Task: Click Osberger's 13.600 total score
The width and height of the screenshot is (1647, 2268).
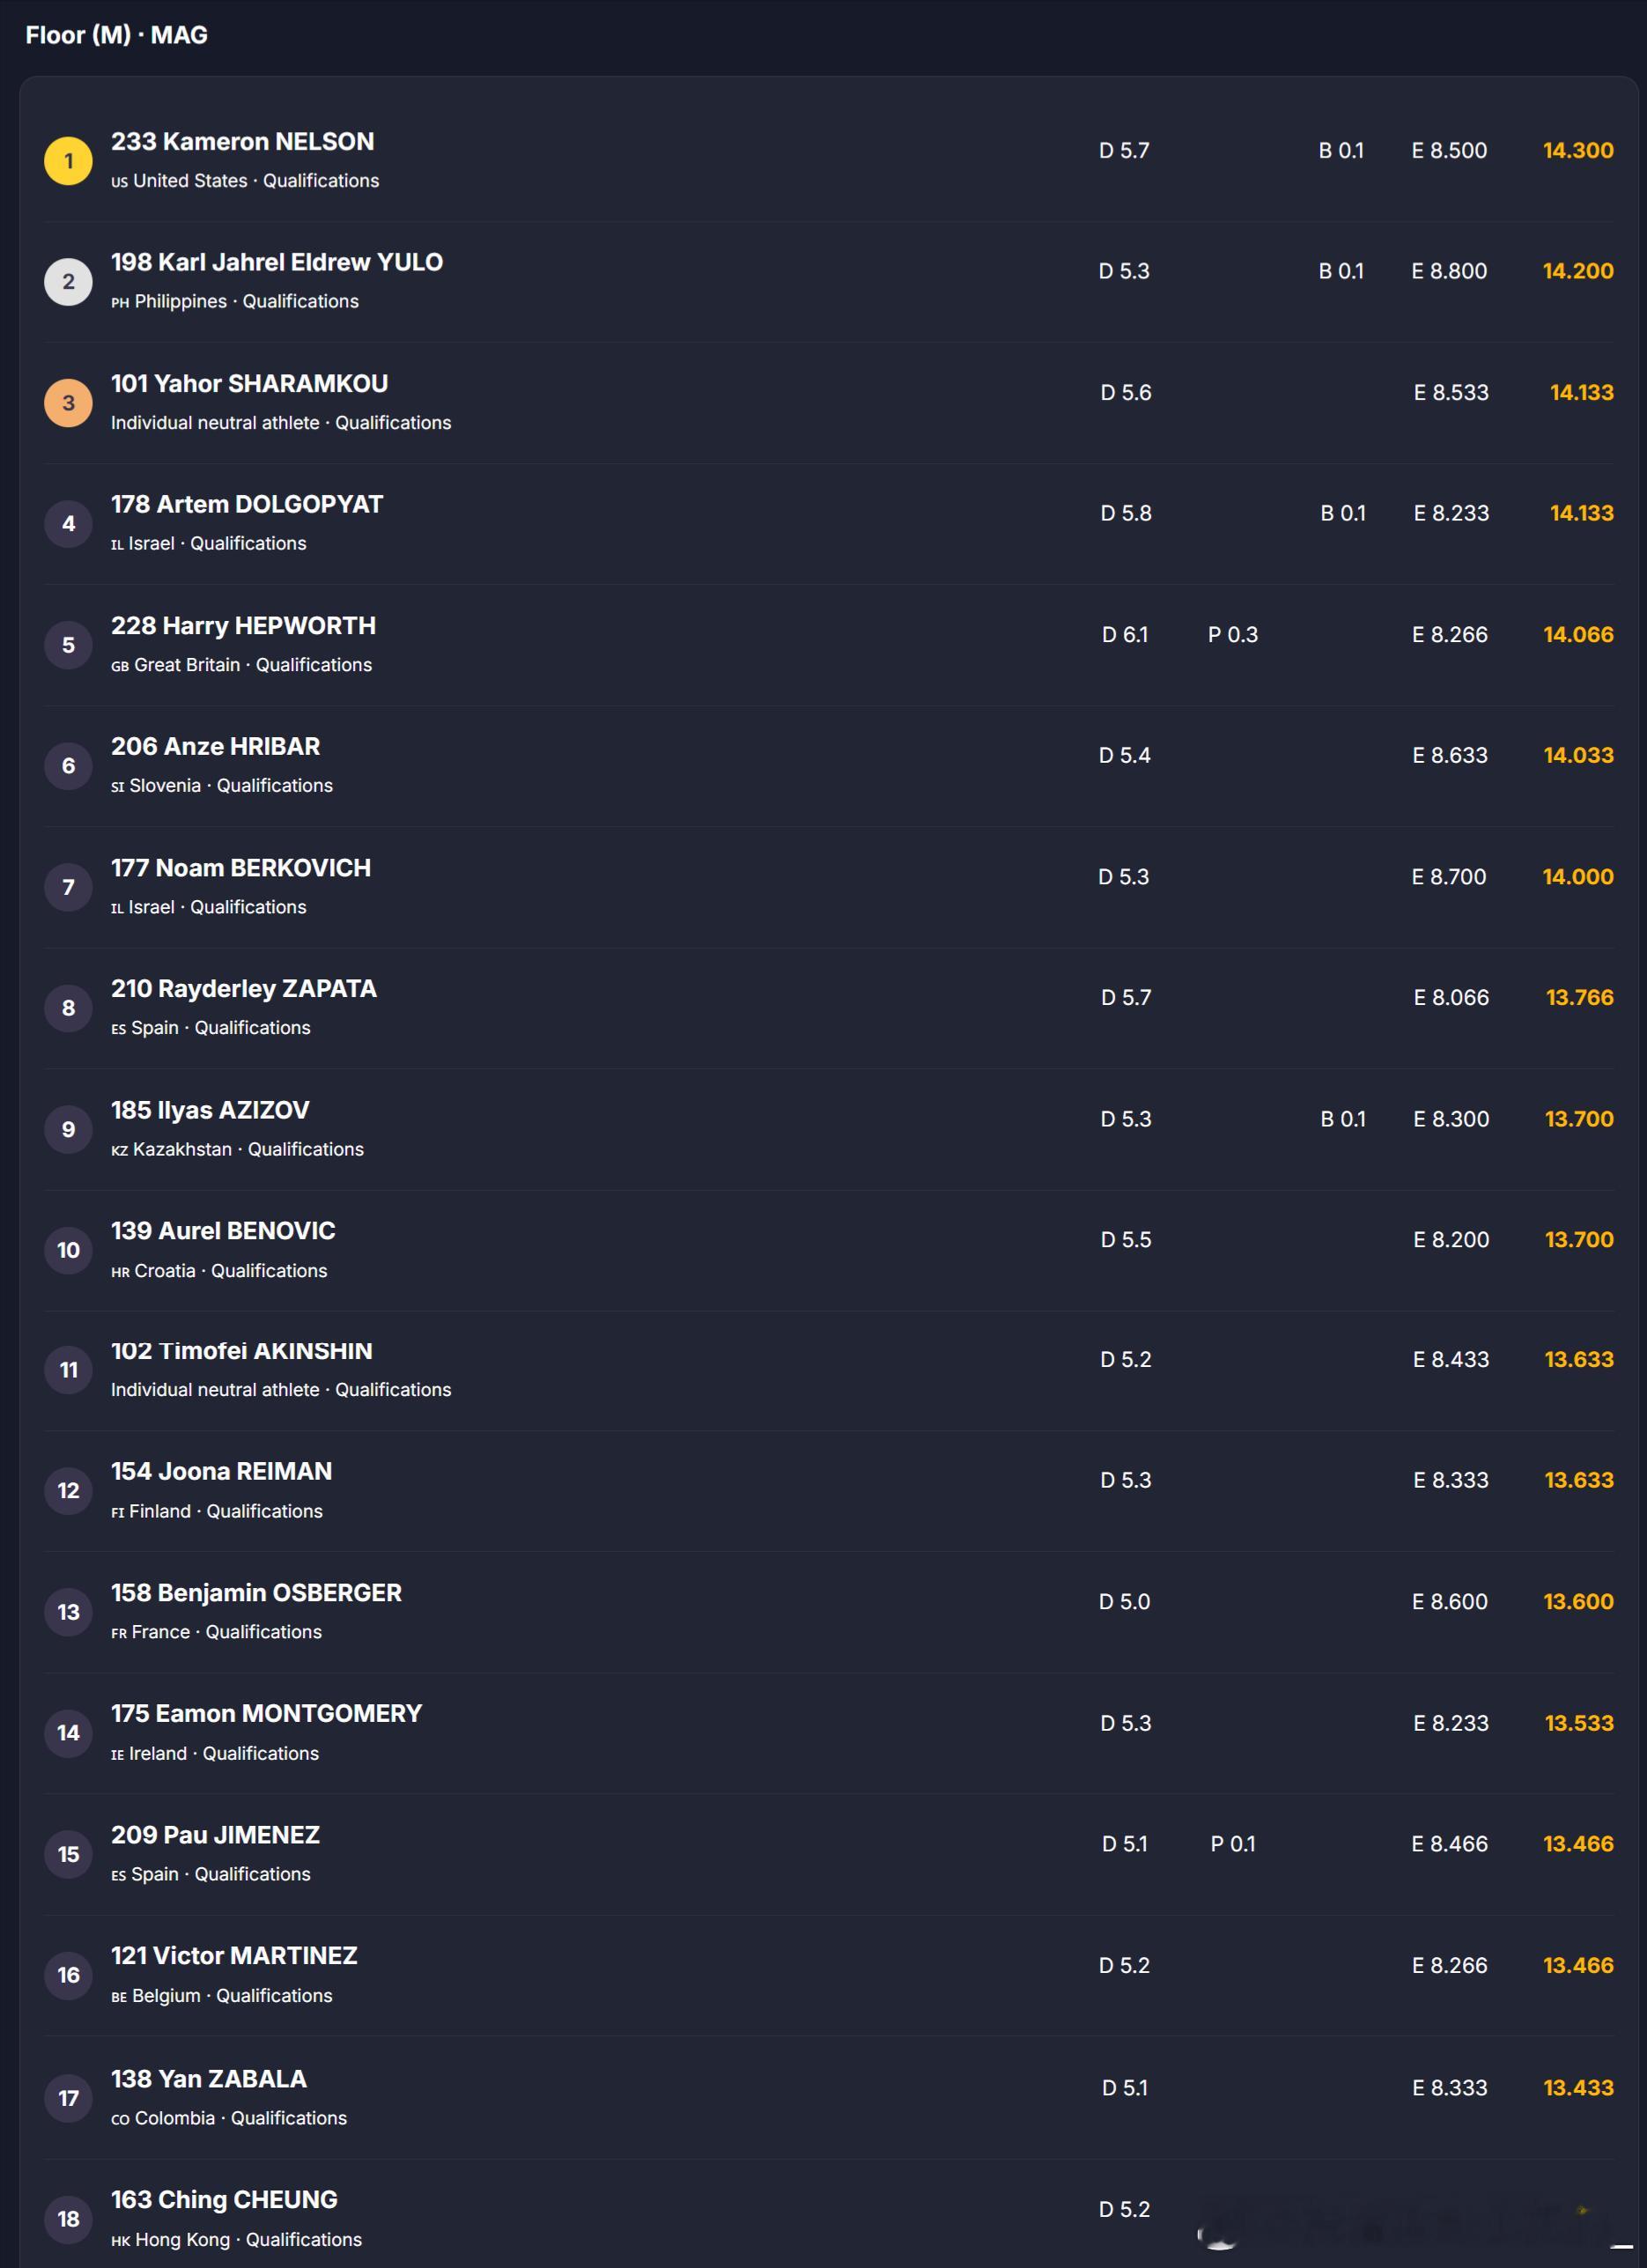Action: point(1577,1602)
